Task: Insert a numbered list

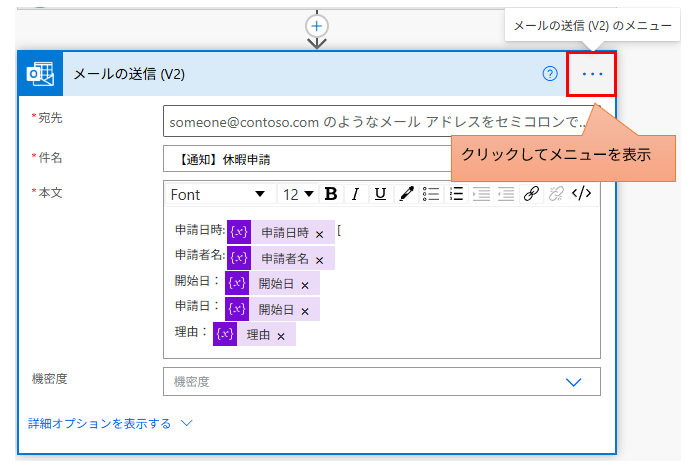Action: pyautogui.click(x=456, y=194)
